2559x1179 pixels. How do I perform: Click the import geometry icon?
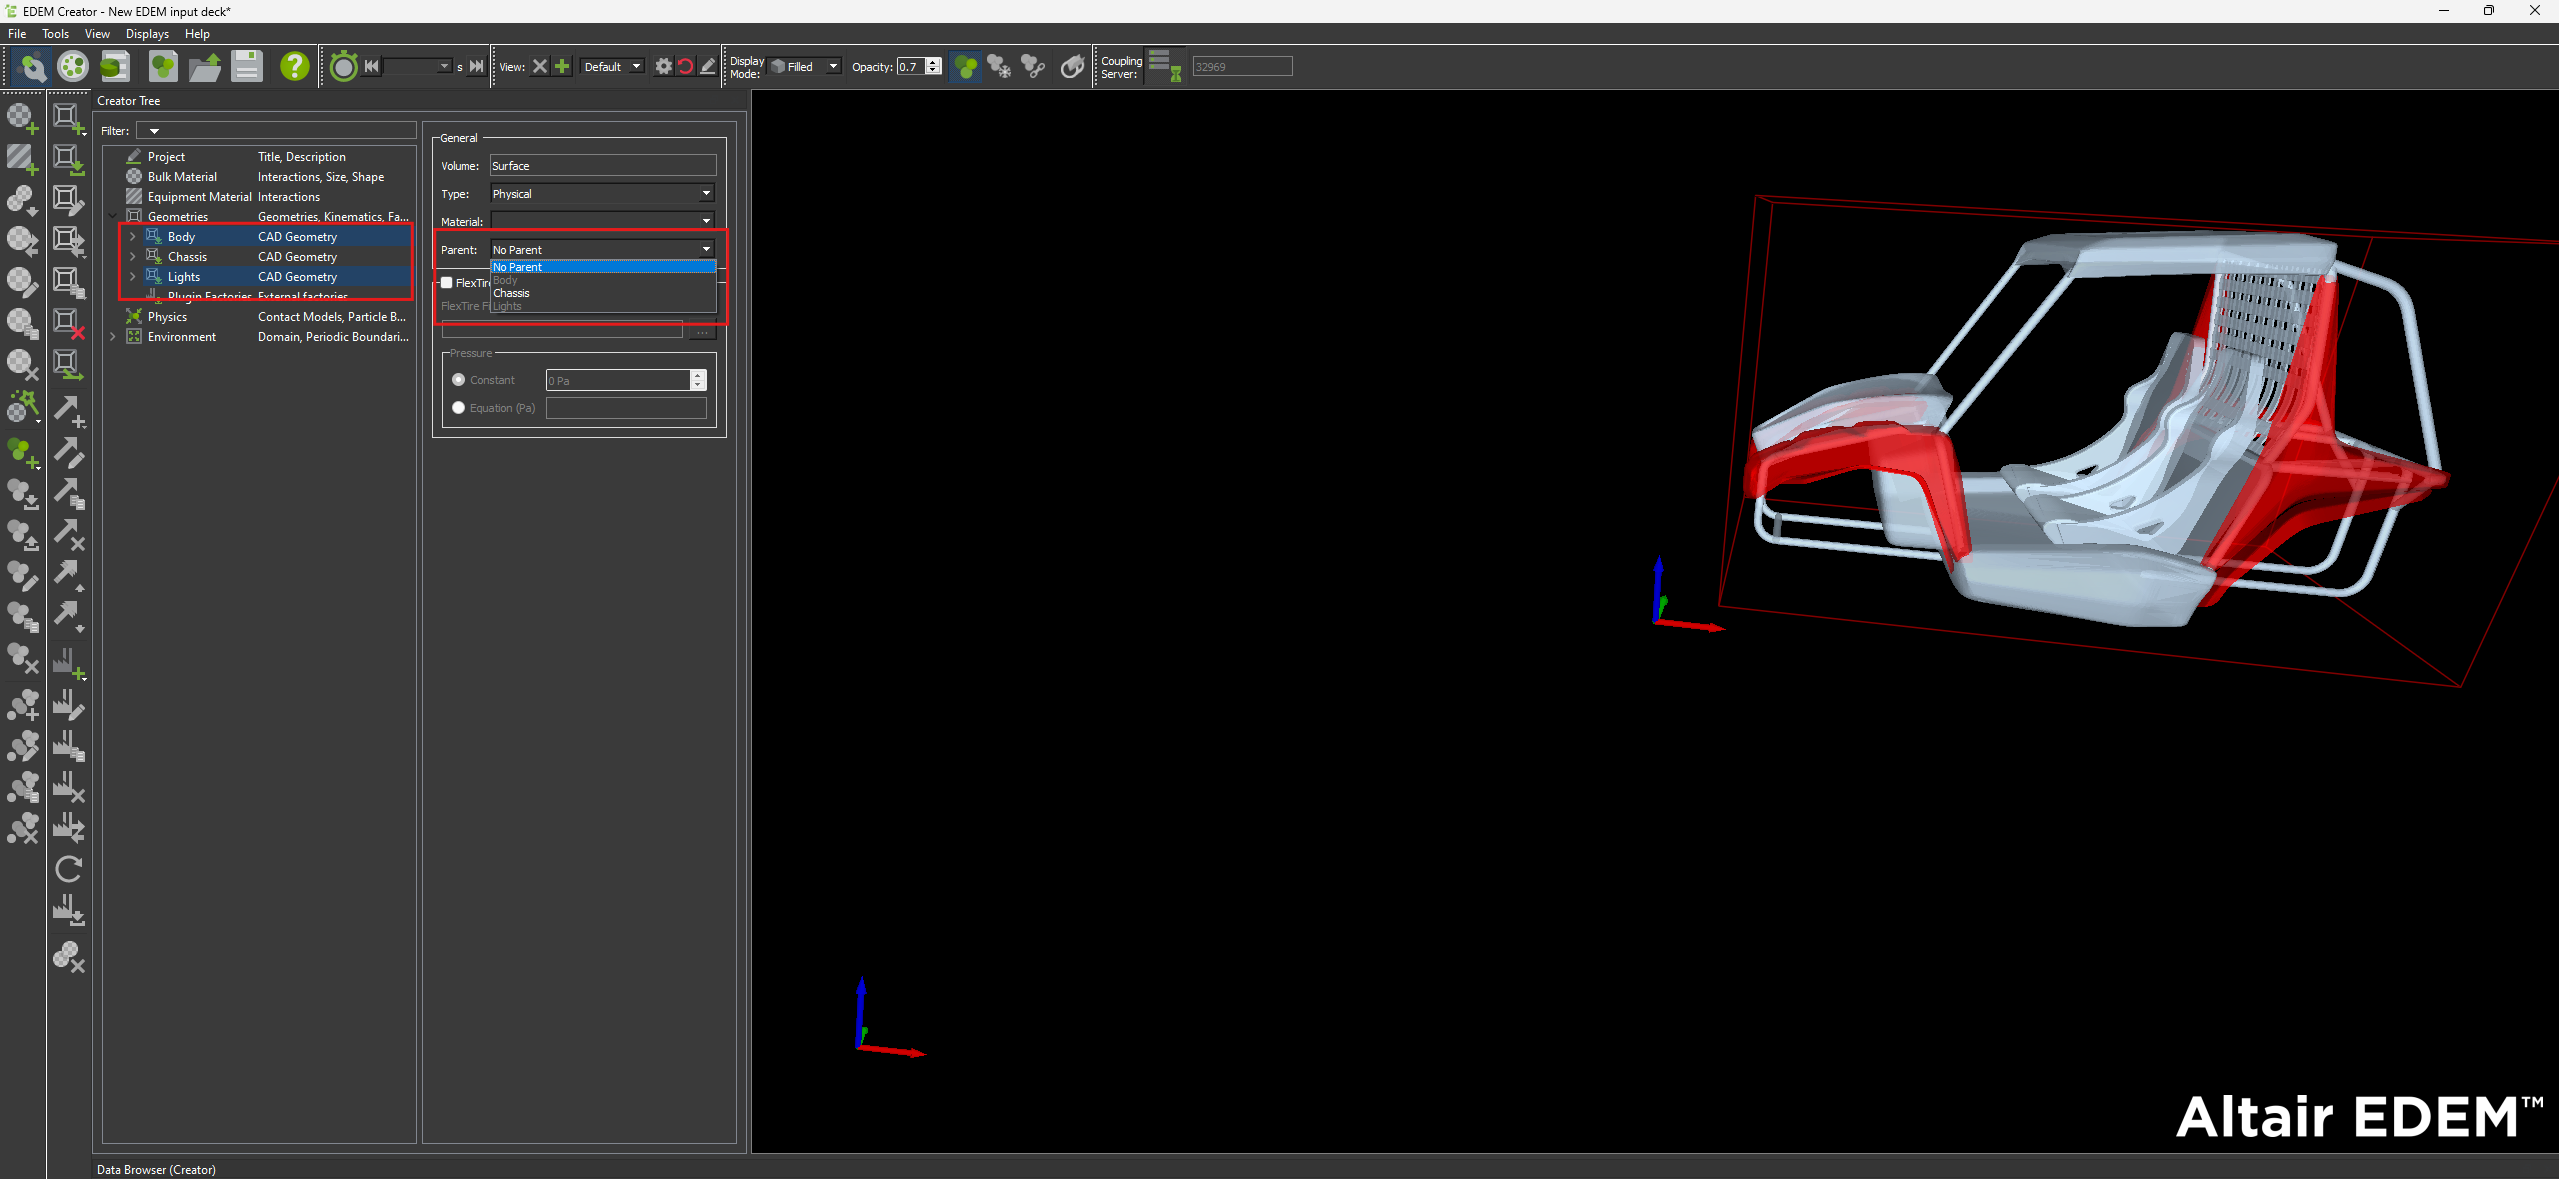[x=69, y=159]
